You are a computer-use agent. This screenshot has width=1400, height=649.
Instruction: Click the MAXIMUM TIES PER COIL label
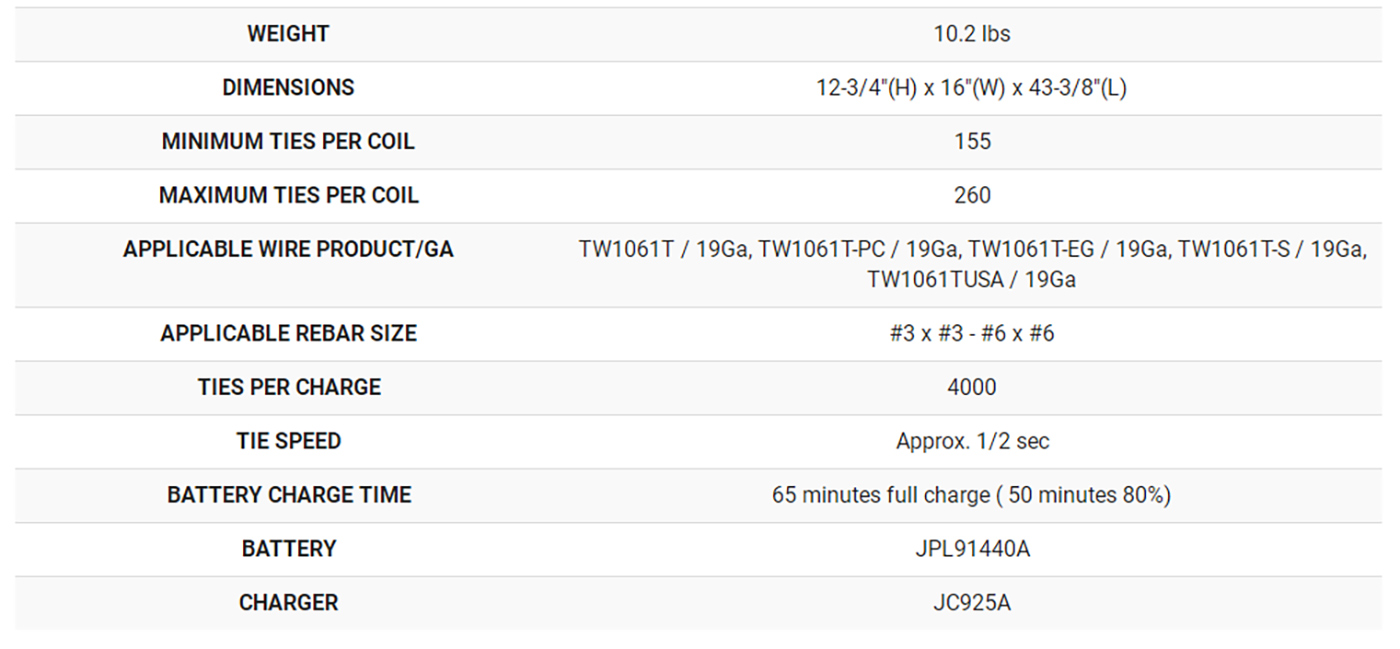(x=288, y=196)
